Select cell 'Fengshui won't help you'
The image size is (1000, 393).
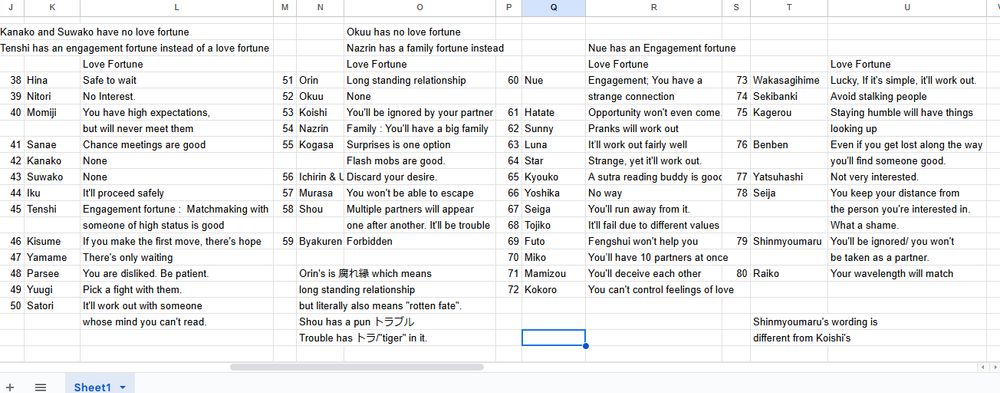(x=654, y=241)
